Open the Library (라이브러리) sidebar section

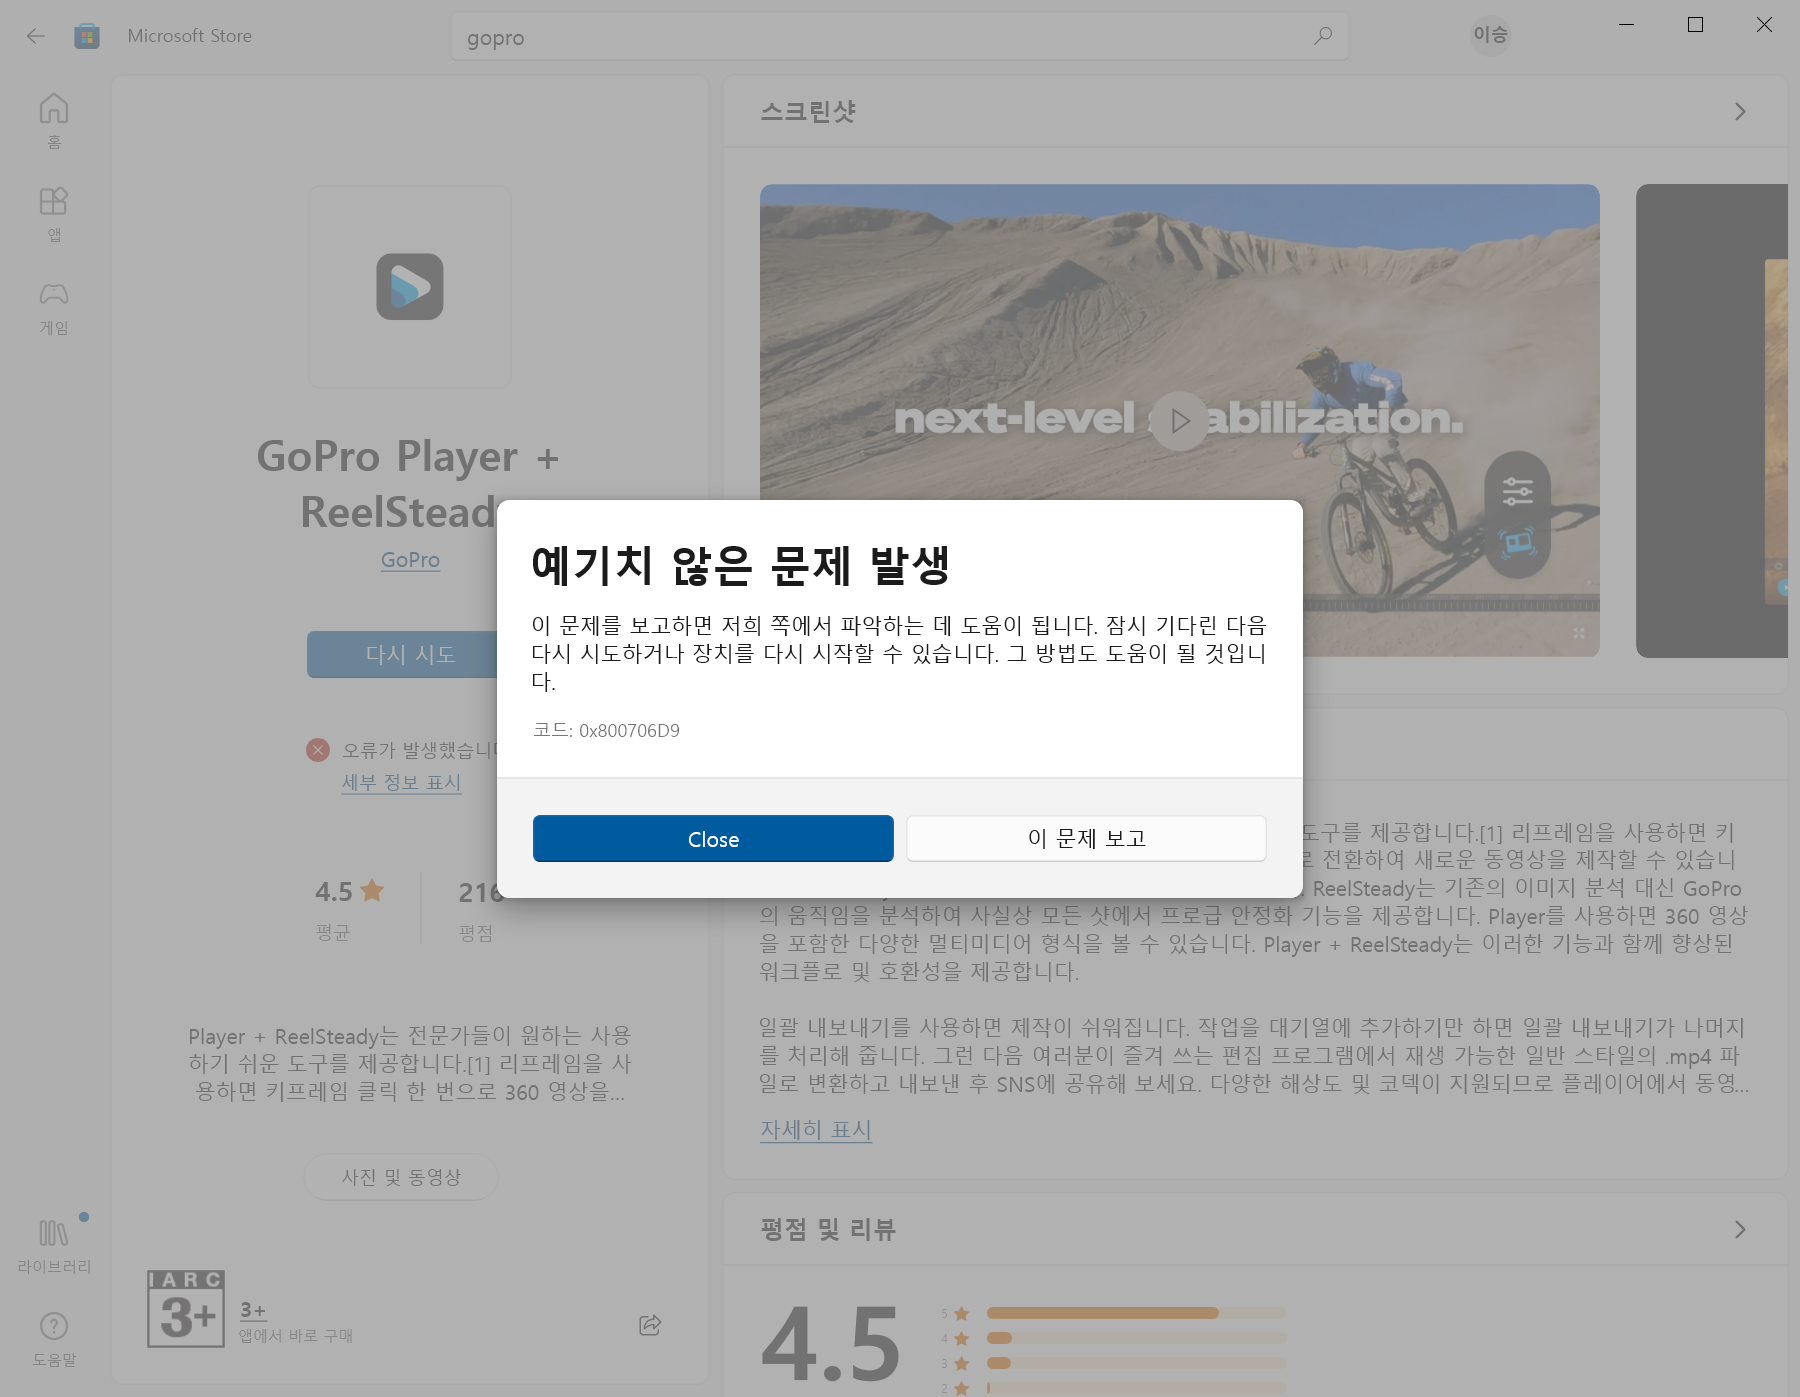(x=54, y=1246)
